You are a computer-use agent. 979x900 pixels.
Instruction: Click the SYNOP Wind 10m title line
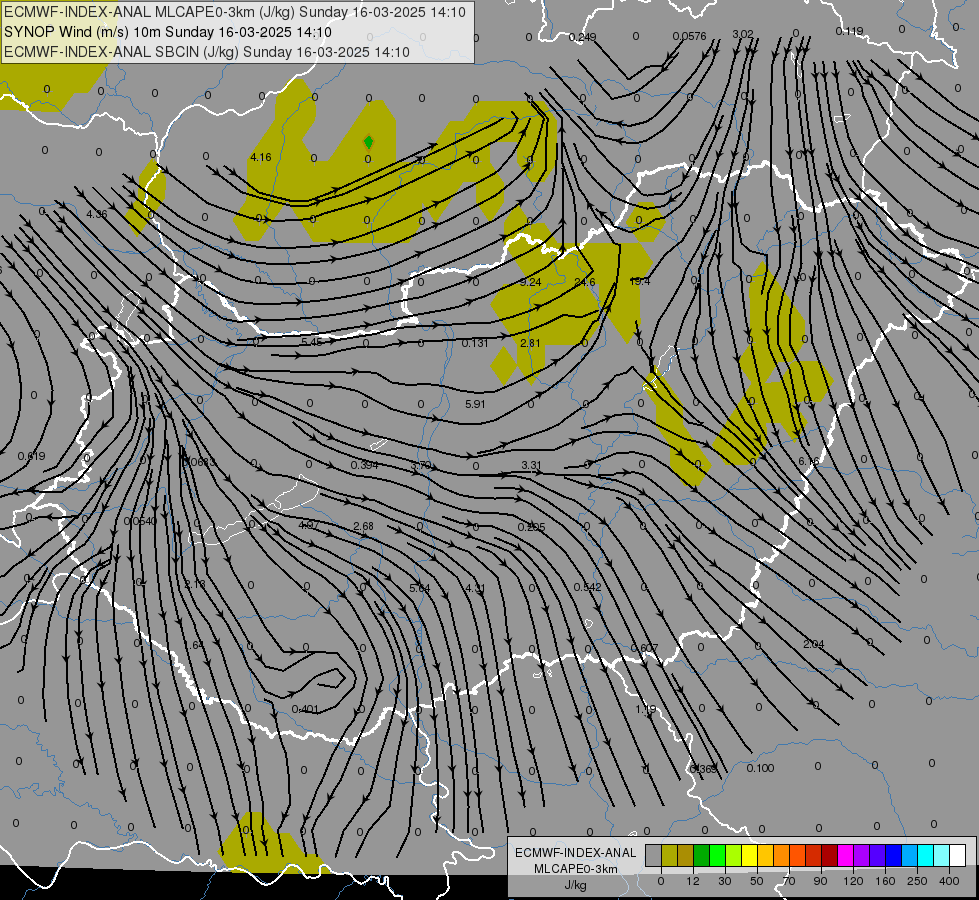(167, 32)
